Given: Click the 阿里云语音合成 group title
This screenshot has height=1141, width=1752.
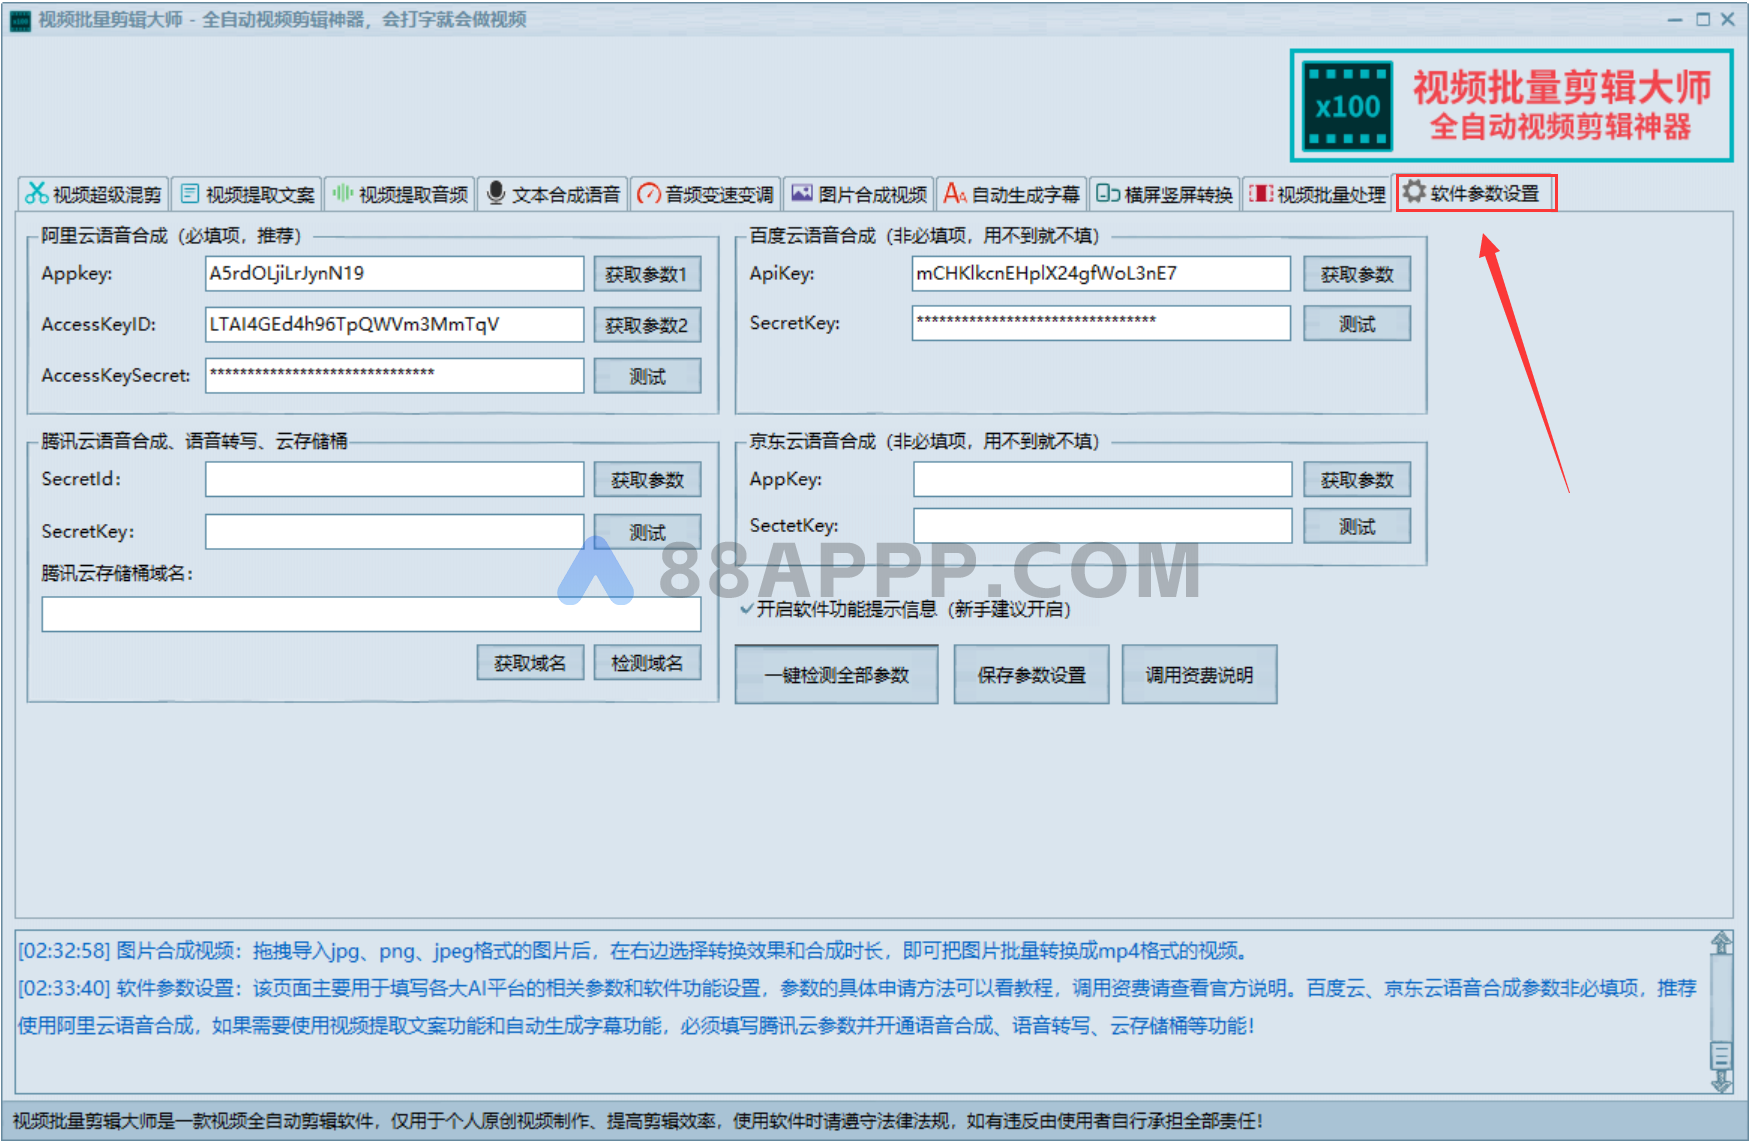Looking at the screenshot, I should tap(171, 236).
